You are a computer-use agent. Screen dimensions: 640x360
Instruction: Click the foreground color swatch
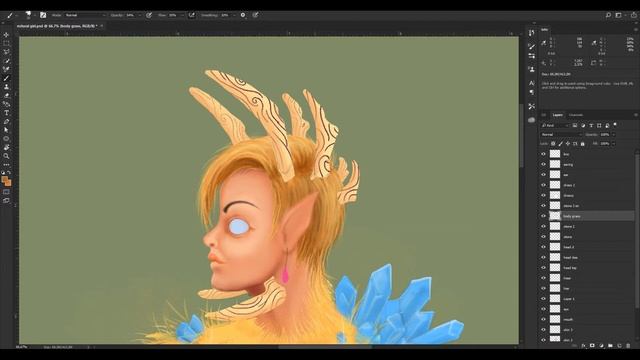(x=4, y=179)
